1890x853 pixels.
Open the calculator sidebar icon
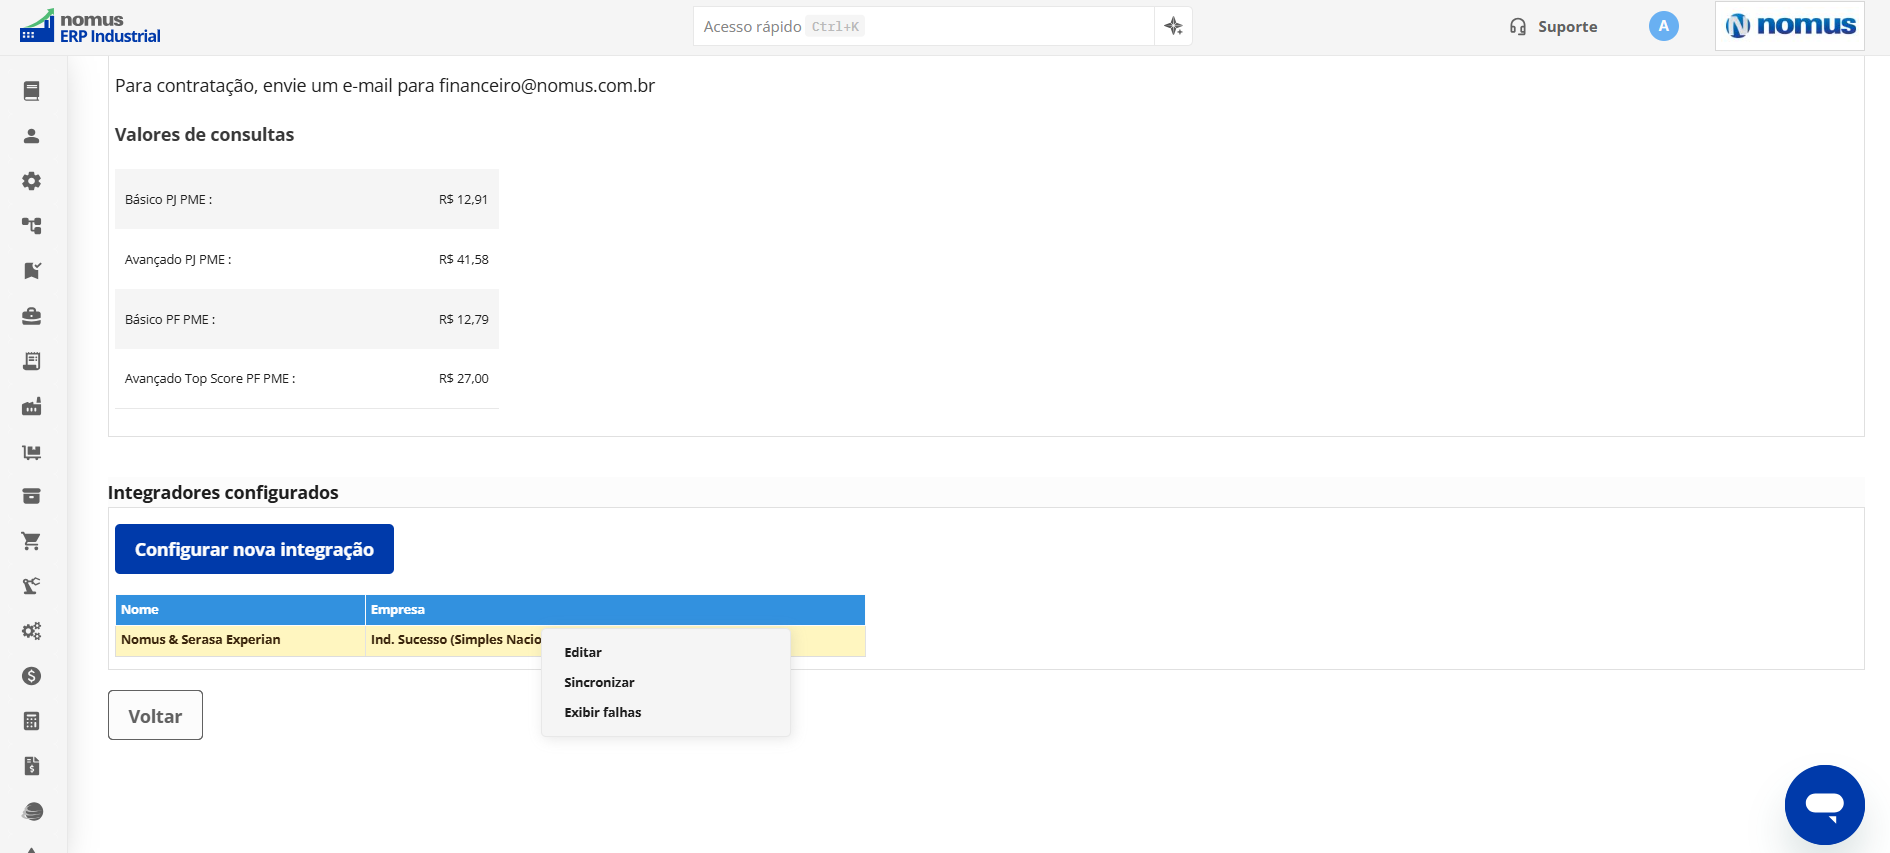[32, 721]
